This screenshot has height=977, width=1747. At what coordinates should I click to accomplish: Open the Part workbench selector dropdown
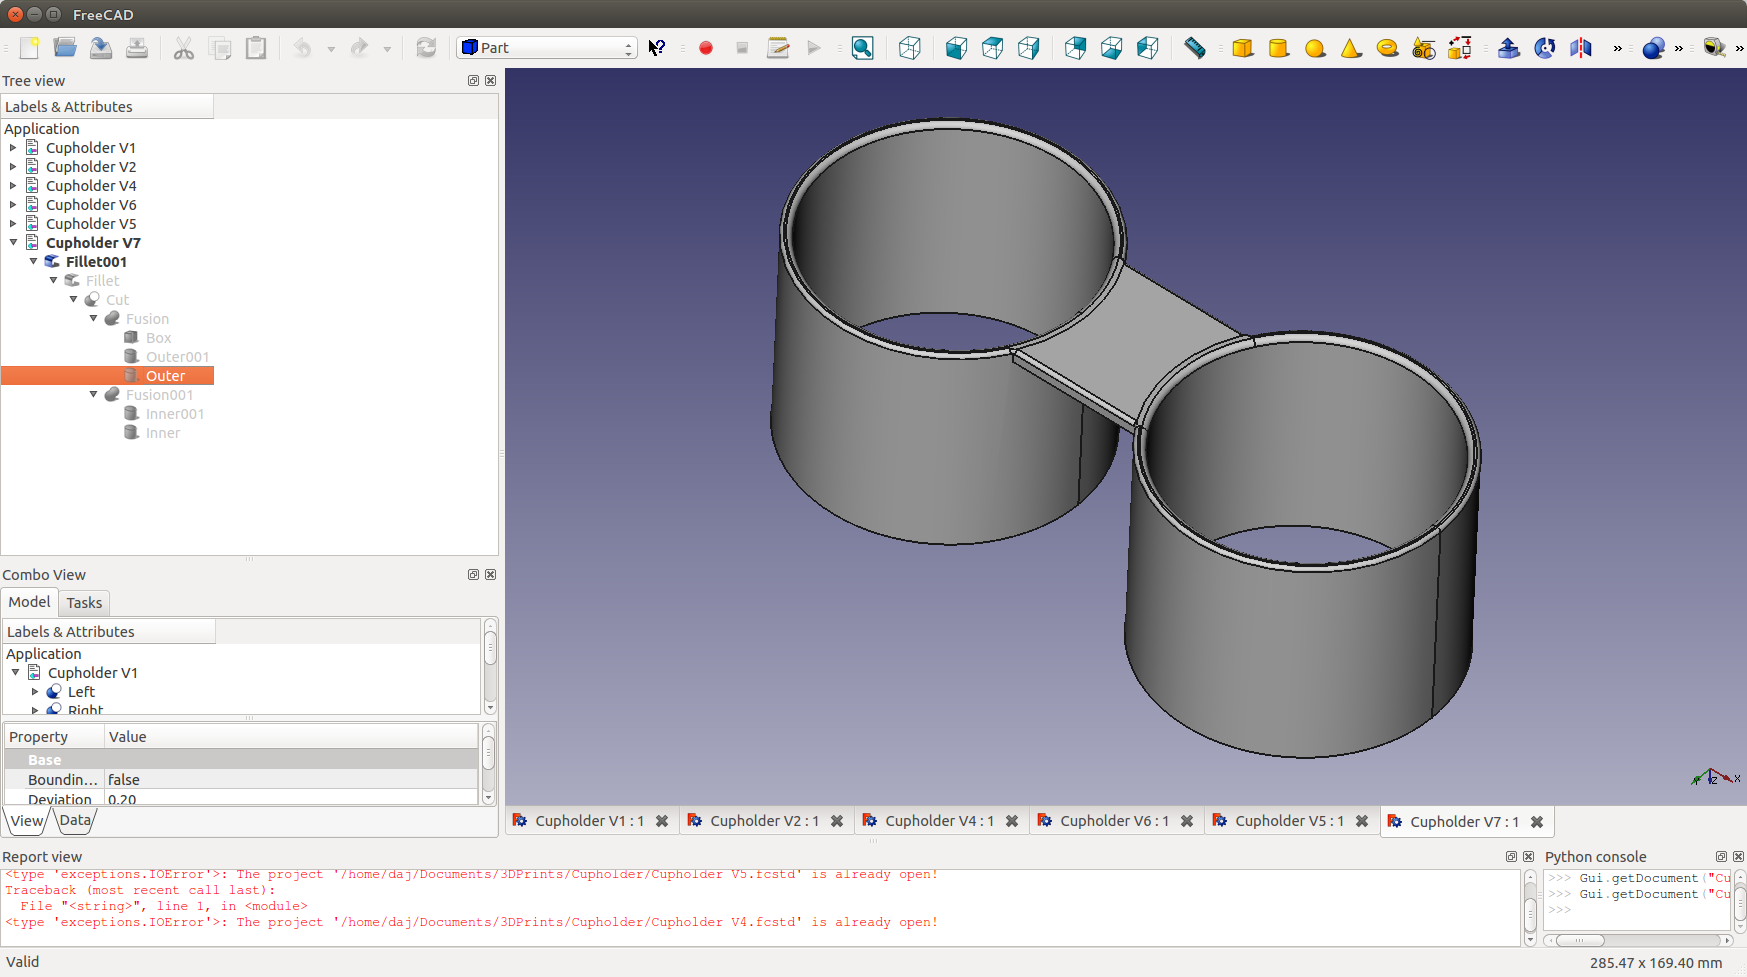[x=547, y=48]
